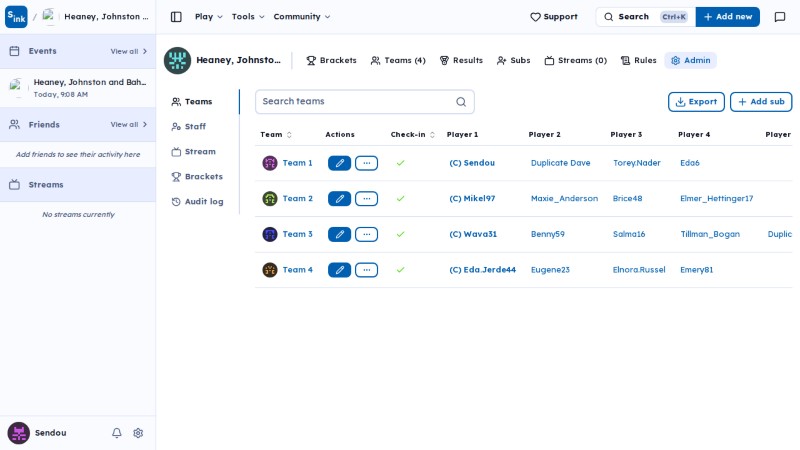This screenshot has height=450, width=800.
Task: Edit Team 3 with pencil button
Action: point(339,234)
